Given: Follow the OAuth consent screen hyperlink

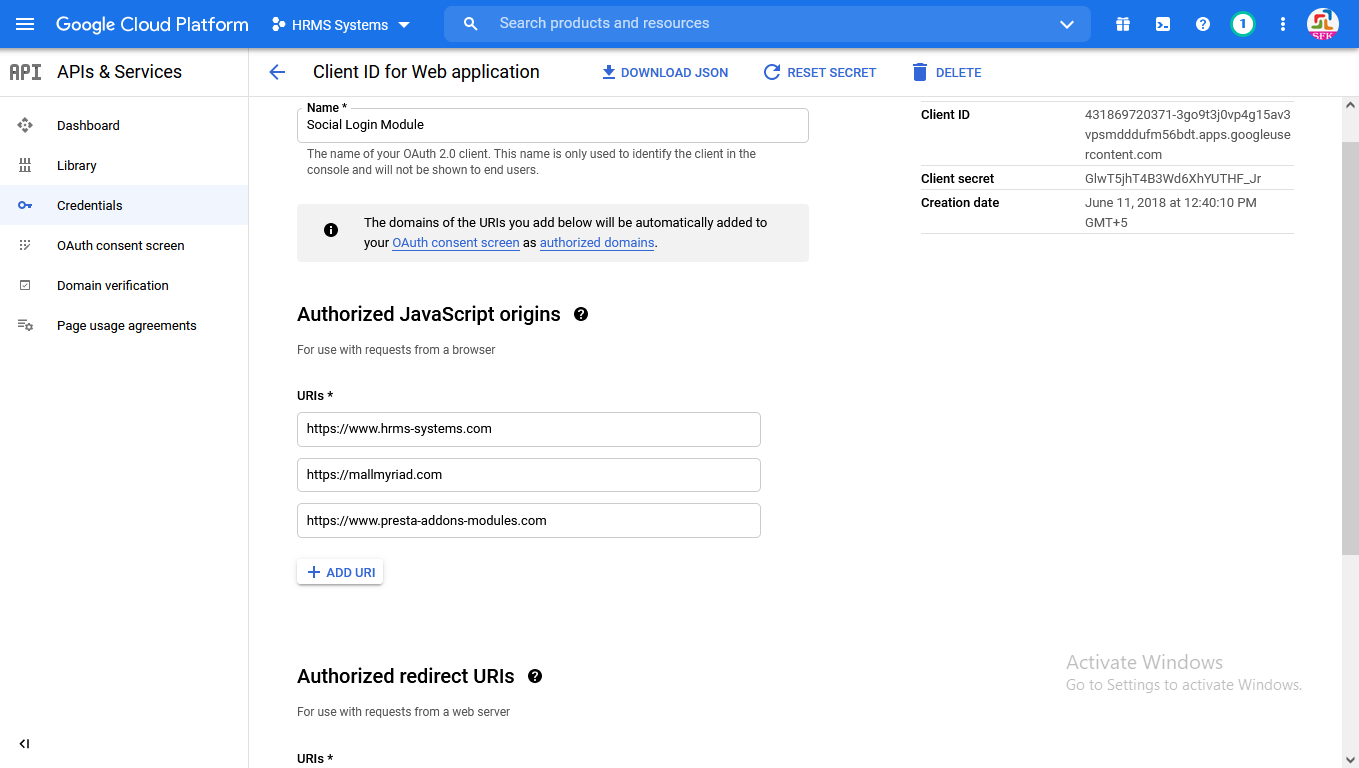Looking at the screenshot, I should pos(456,243).
